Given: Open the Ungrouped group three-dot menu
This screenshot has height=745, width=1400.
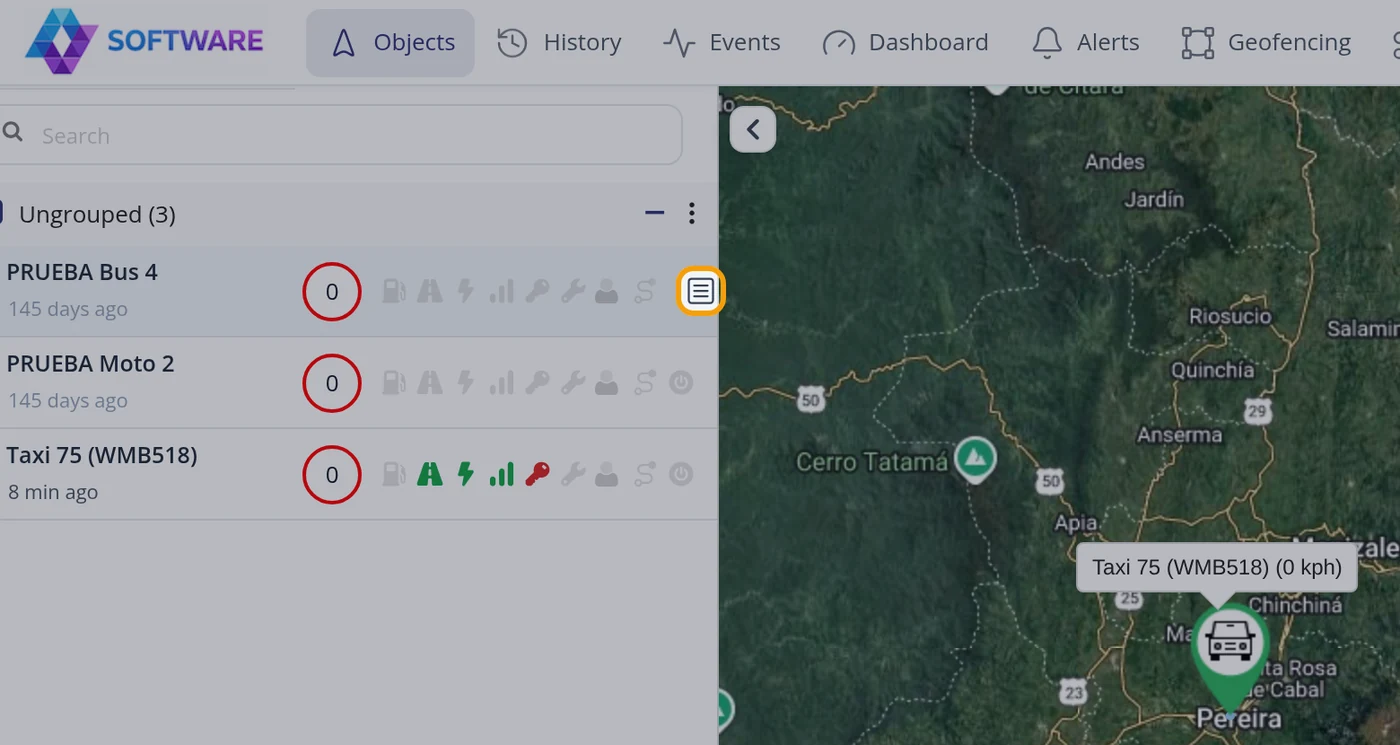Looking at the screenshot, I should pyautogui.click(x=691, y=213).
